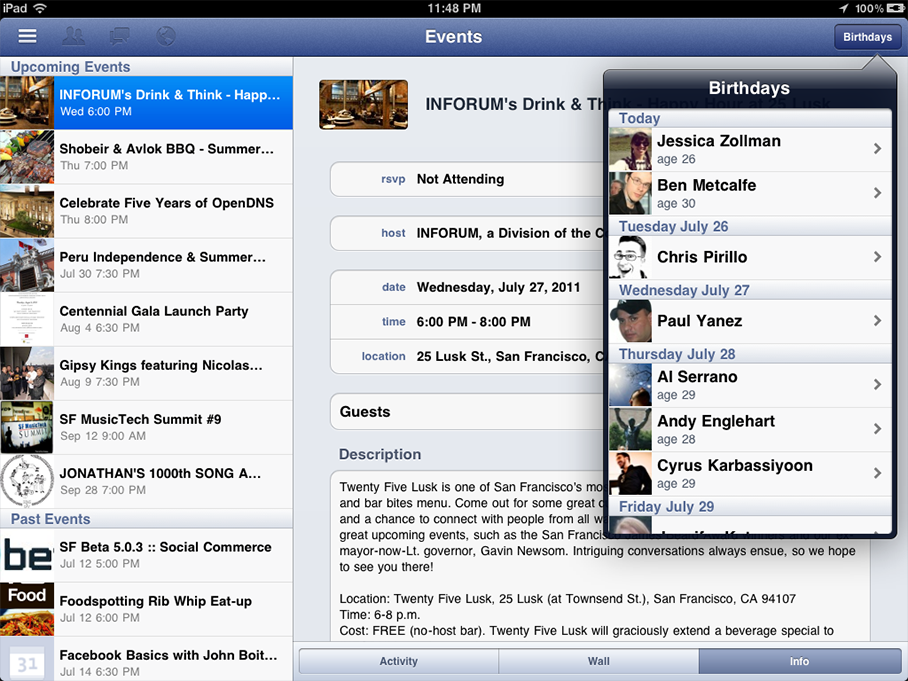Close the Birthdays popover via Birthdays button

[x=867, y=37]
